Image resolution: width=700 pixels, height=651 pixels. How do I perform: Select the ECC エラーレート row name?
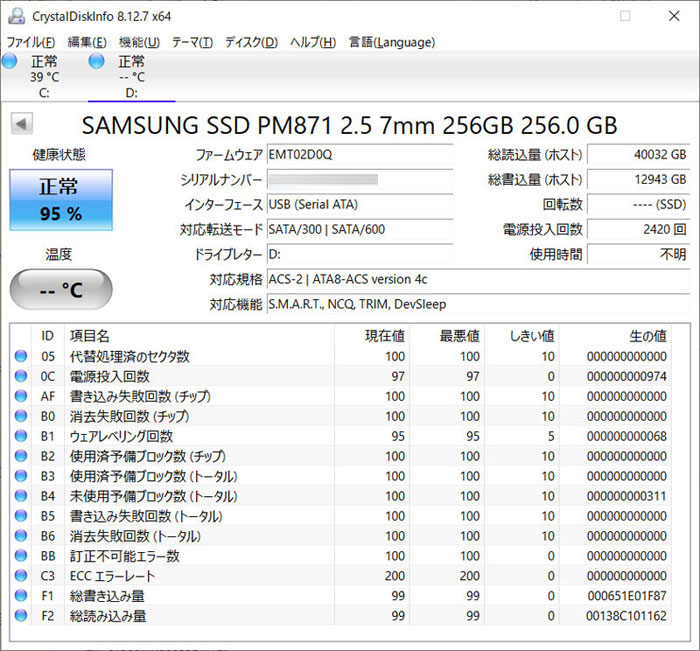(112, 576)
